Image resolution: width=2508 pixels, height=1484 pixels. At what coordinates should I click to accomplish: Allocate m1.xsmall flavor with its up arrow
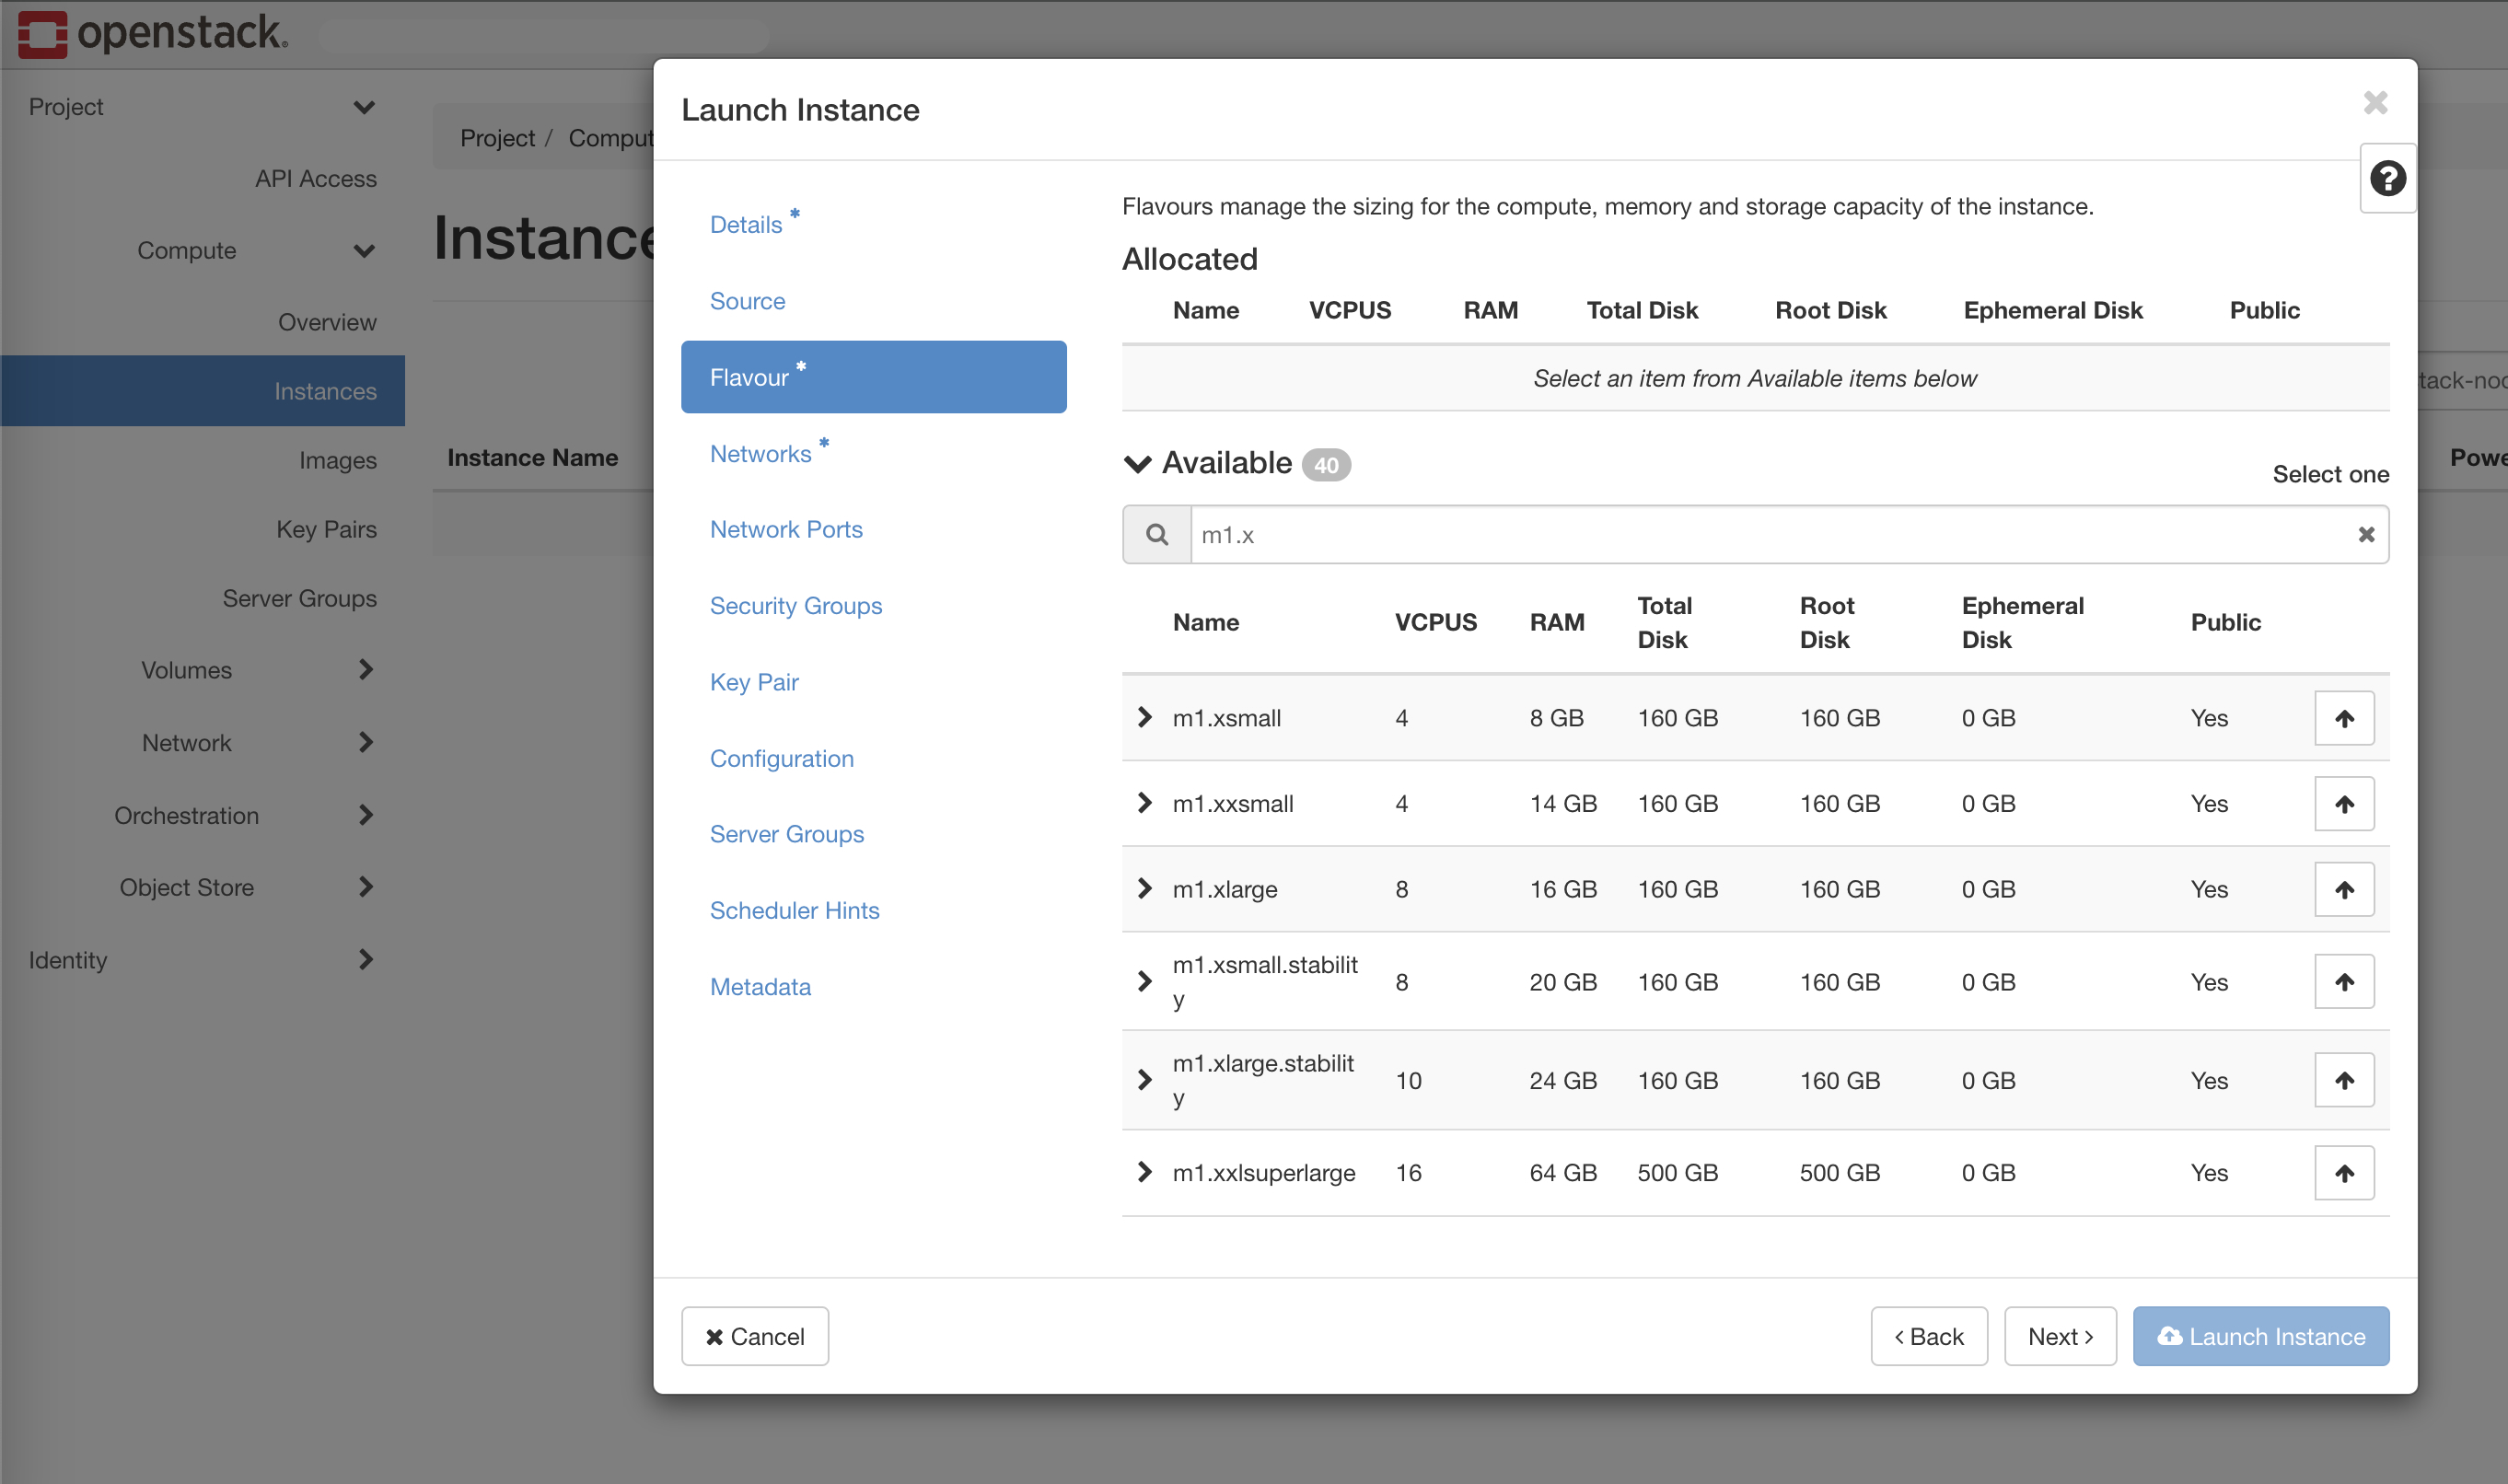tap(2344, 717)
